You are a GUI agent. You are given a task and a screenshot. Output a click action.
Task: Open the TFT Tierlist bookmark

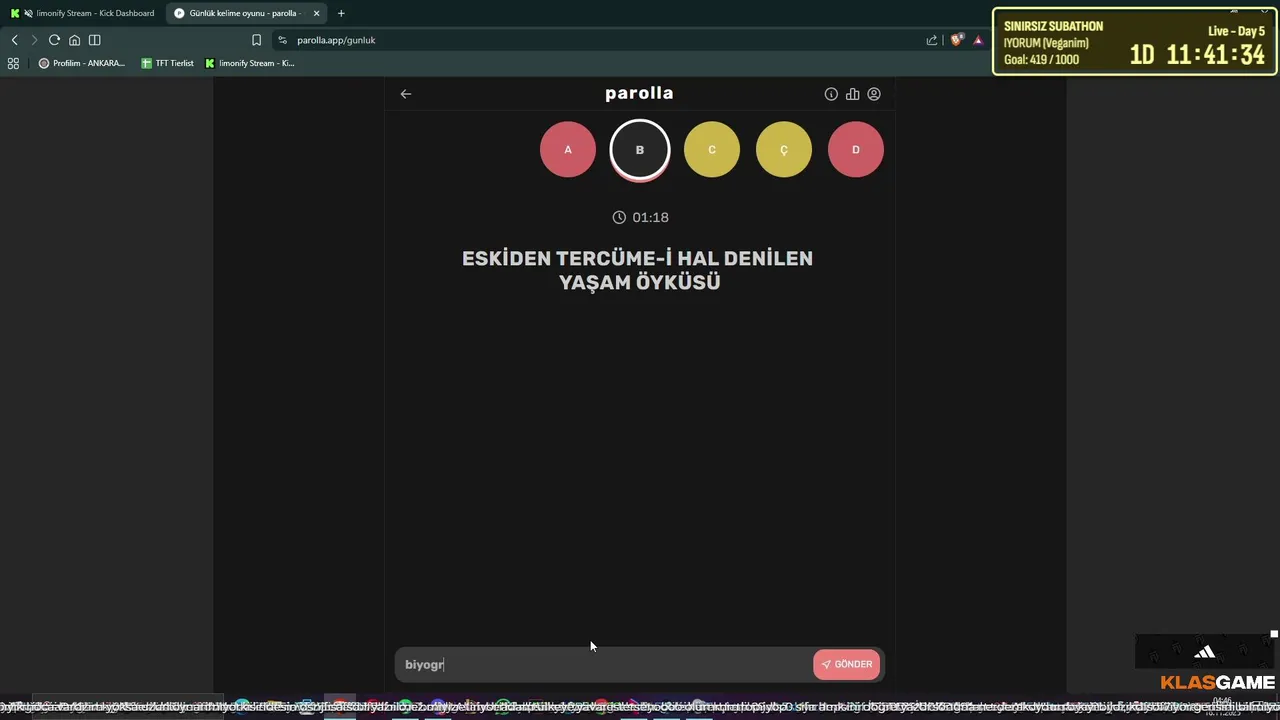(x=167, y=63)
